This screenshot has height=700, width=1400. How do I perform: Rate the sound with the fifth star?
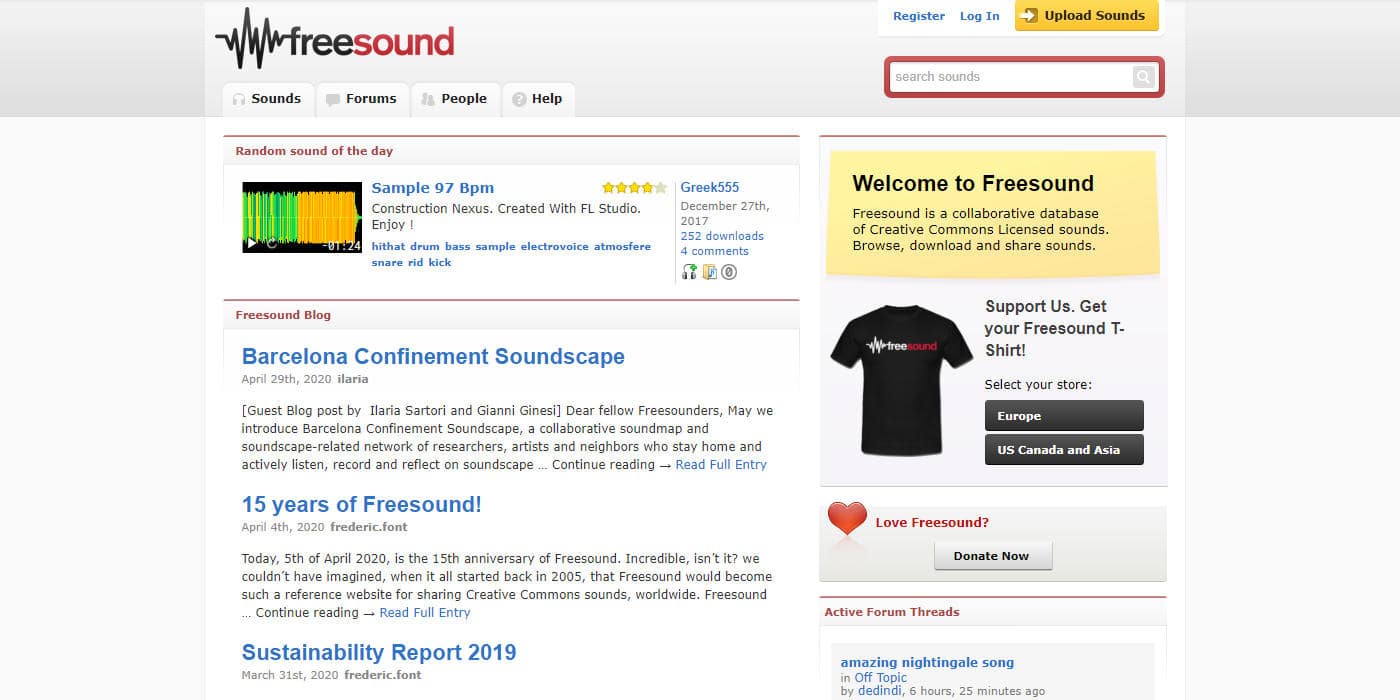tap(660, 187)
